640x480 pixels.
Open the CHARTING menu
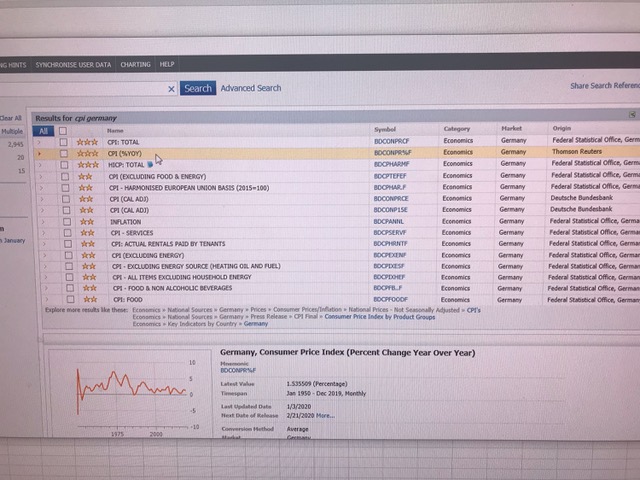[135, 64]
